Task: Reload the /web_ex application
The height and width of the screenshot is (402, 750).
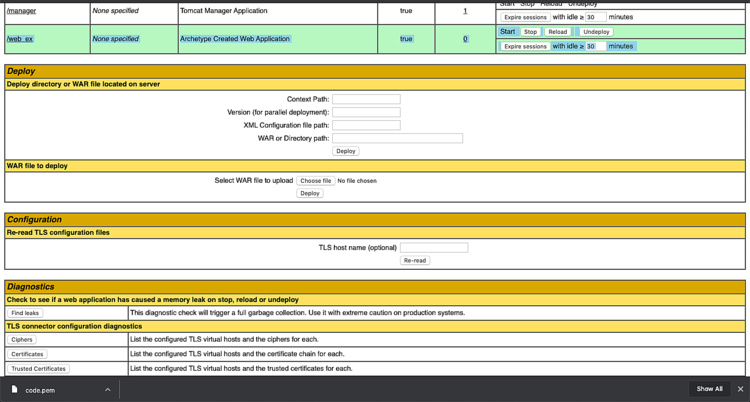Action: tap(557, 32)
